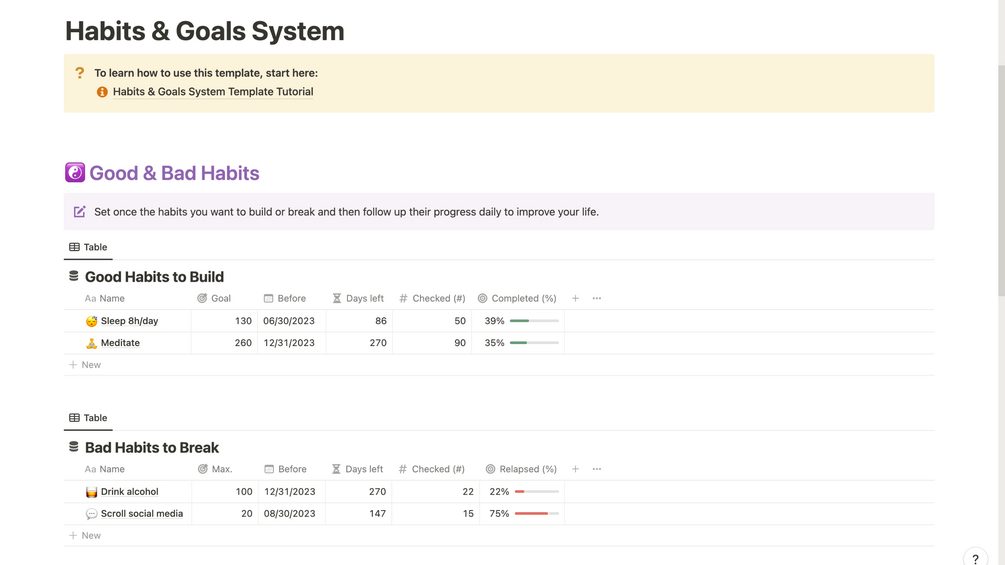Image resolution: width=1005 pixels, height=565 pixels.
Task: Open the Drink alcohol page
Action: [x=129, y=492]
